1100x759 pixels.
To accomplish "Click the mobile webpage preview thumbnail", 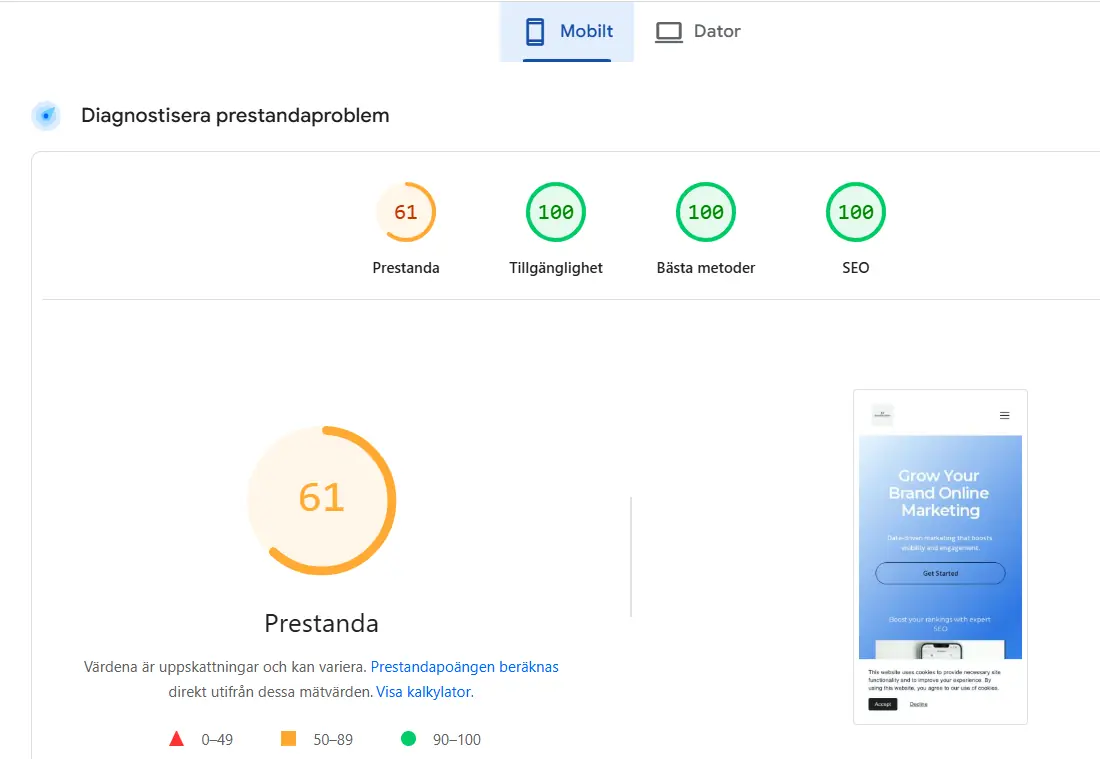I will pos(940,556).
